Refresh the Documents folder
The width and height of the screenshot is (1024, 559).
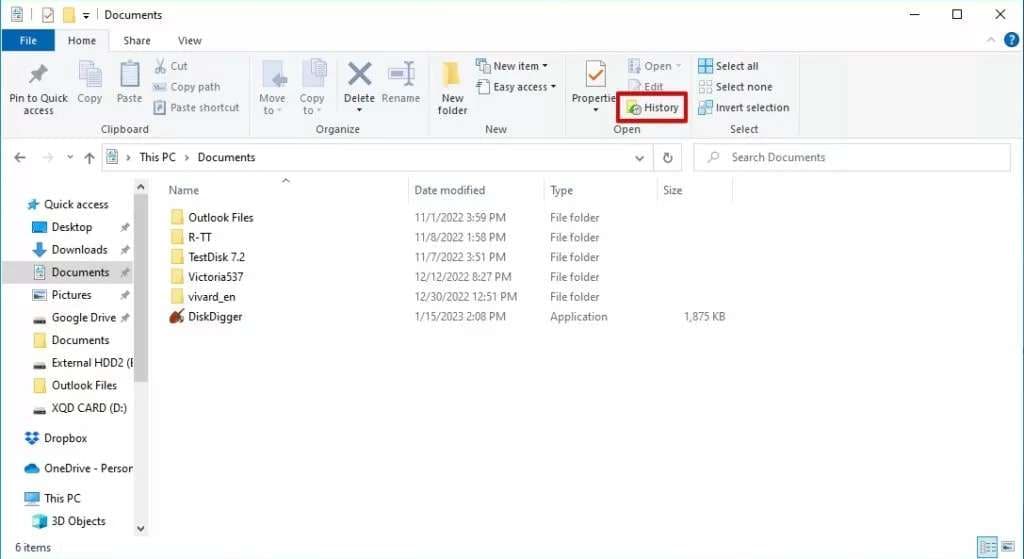point(667,158)
